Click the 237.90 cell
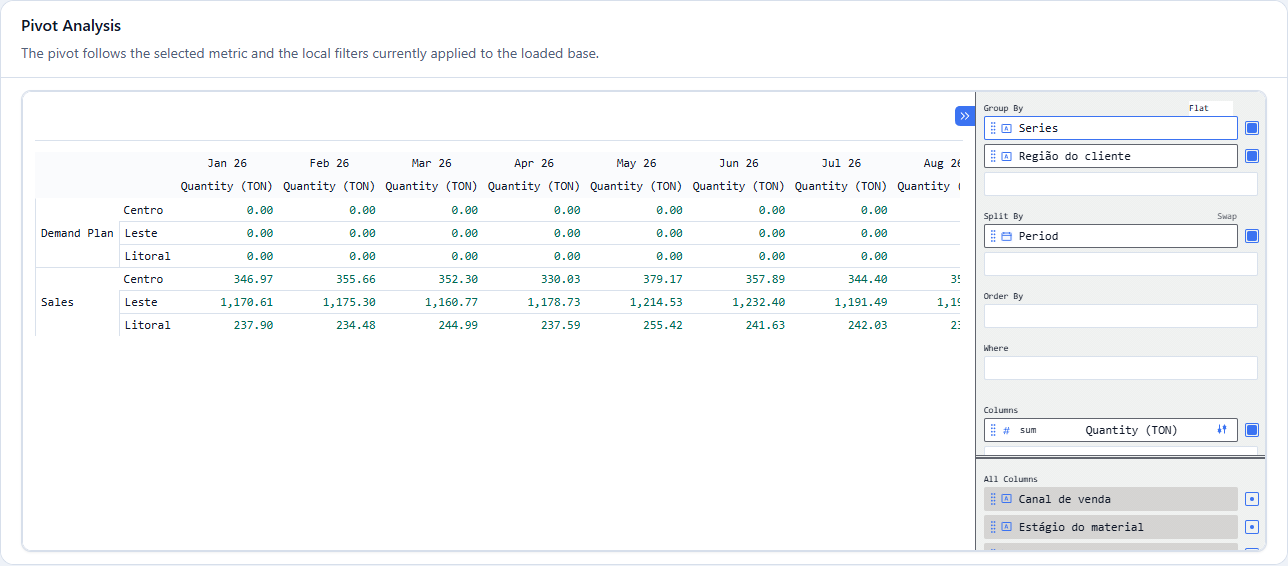 (x=252, y=325)
